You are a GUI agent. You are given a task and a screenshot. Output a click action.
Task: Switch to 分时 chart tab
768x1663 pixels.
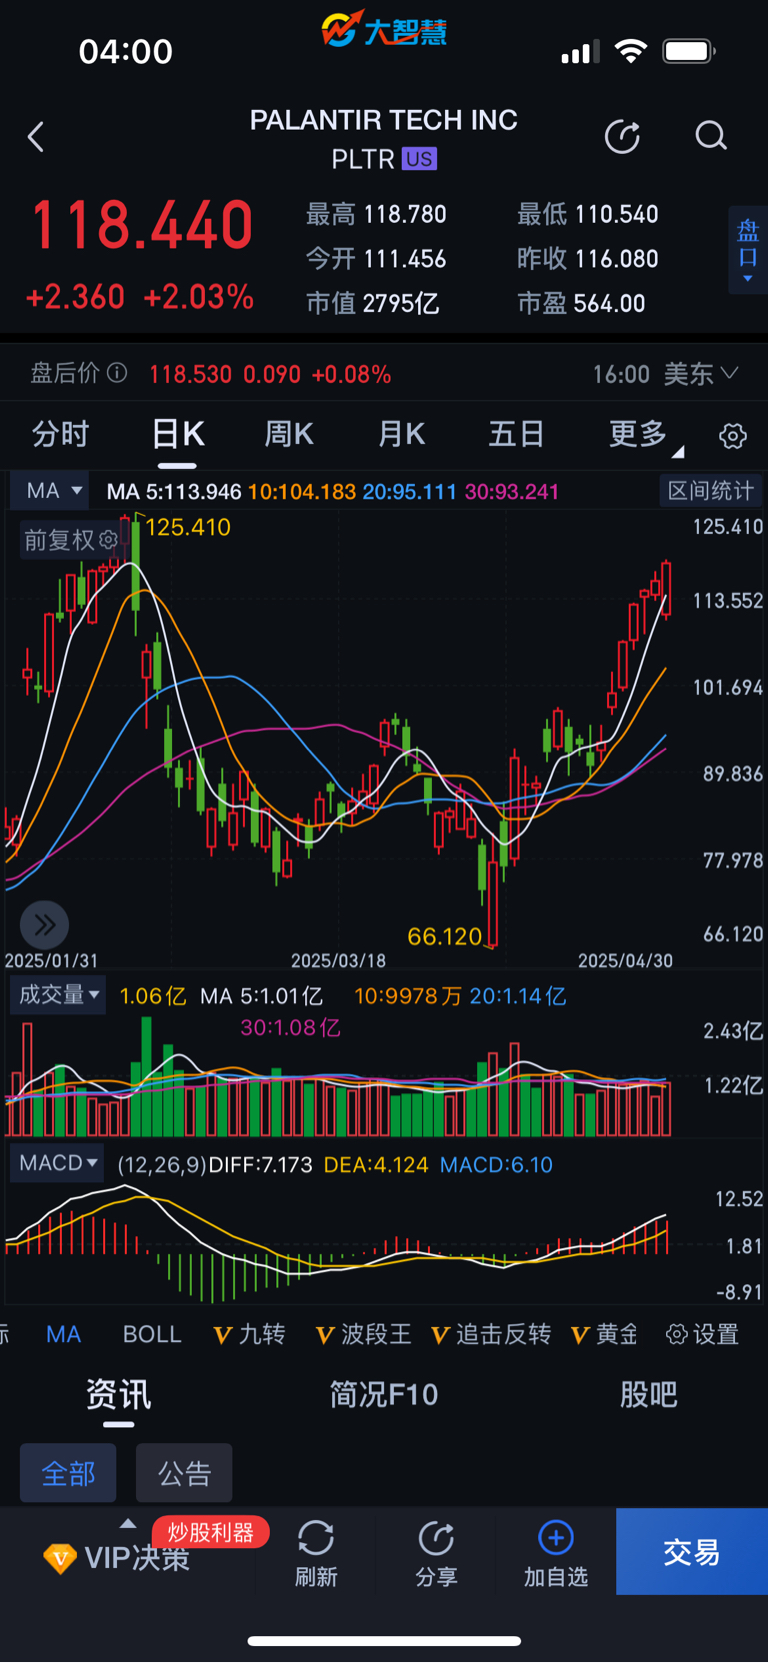click(x=60, y=434)
